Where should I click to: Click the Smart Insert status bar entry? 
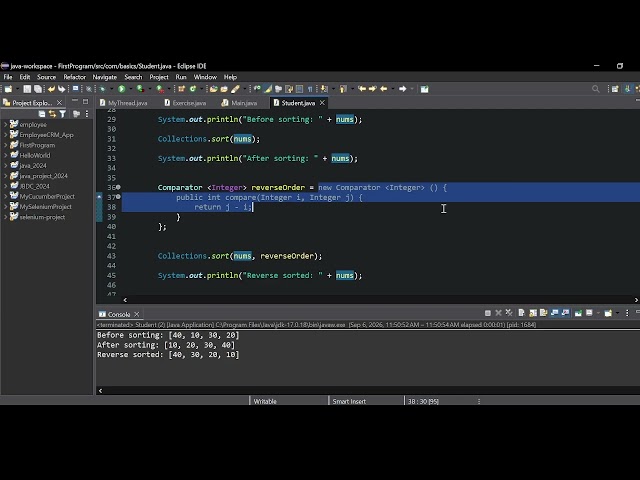pyautogui.click(x=349, y=401)
